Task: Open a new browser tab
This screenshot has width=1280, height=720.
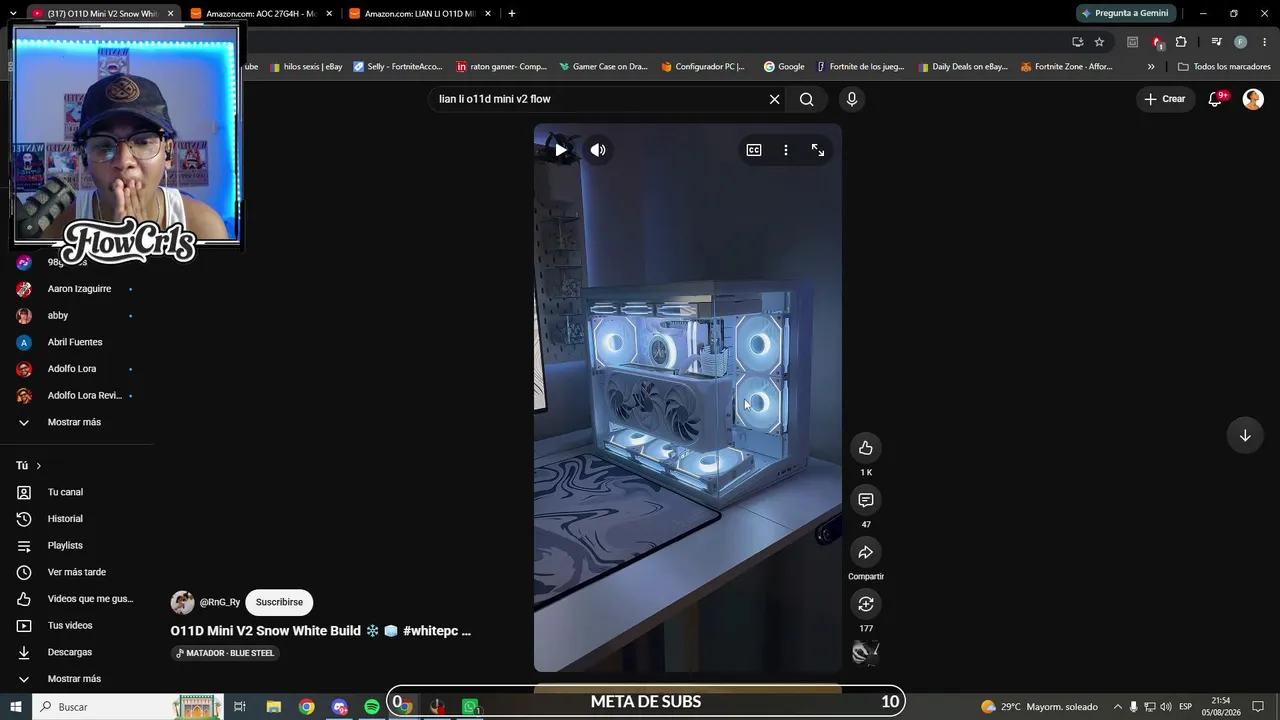Action: tap(512, 14)
